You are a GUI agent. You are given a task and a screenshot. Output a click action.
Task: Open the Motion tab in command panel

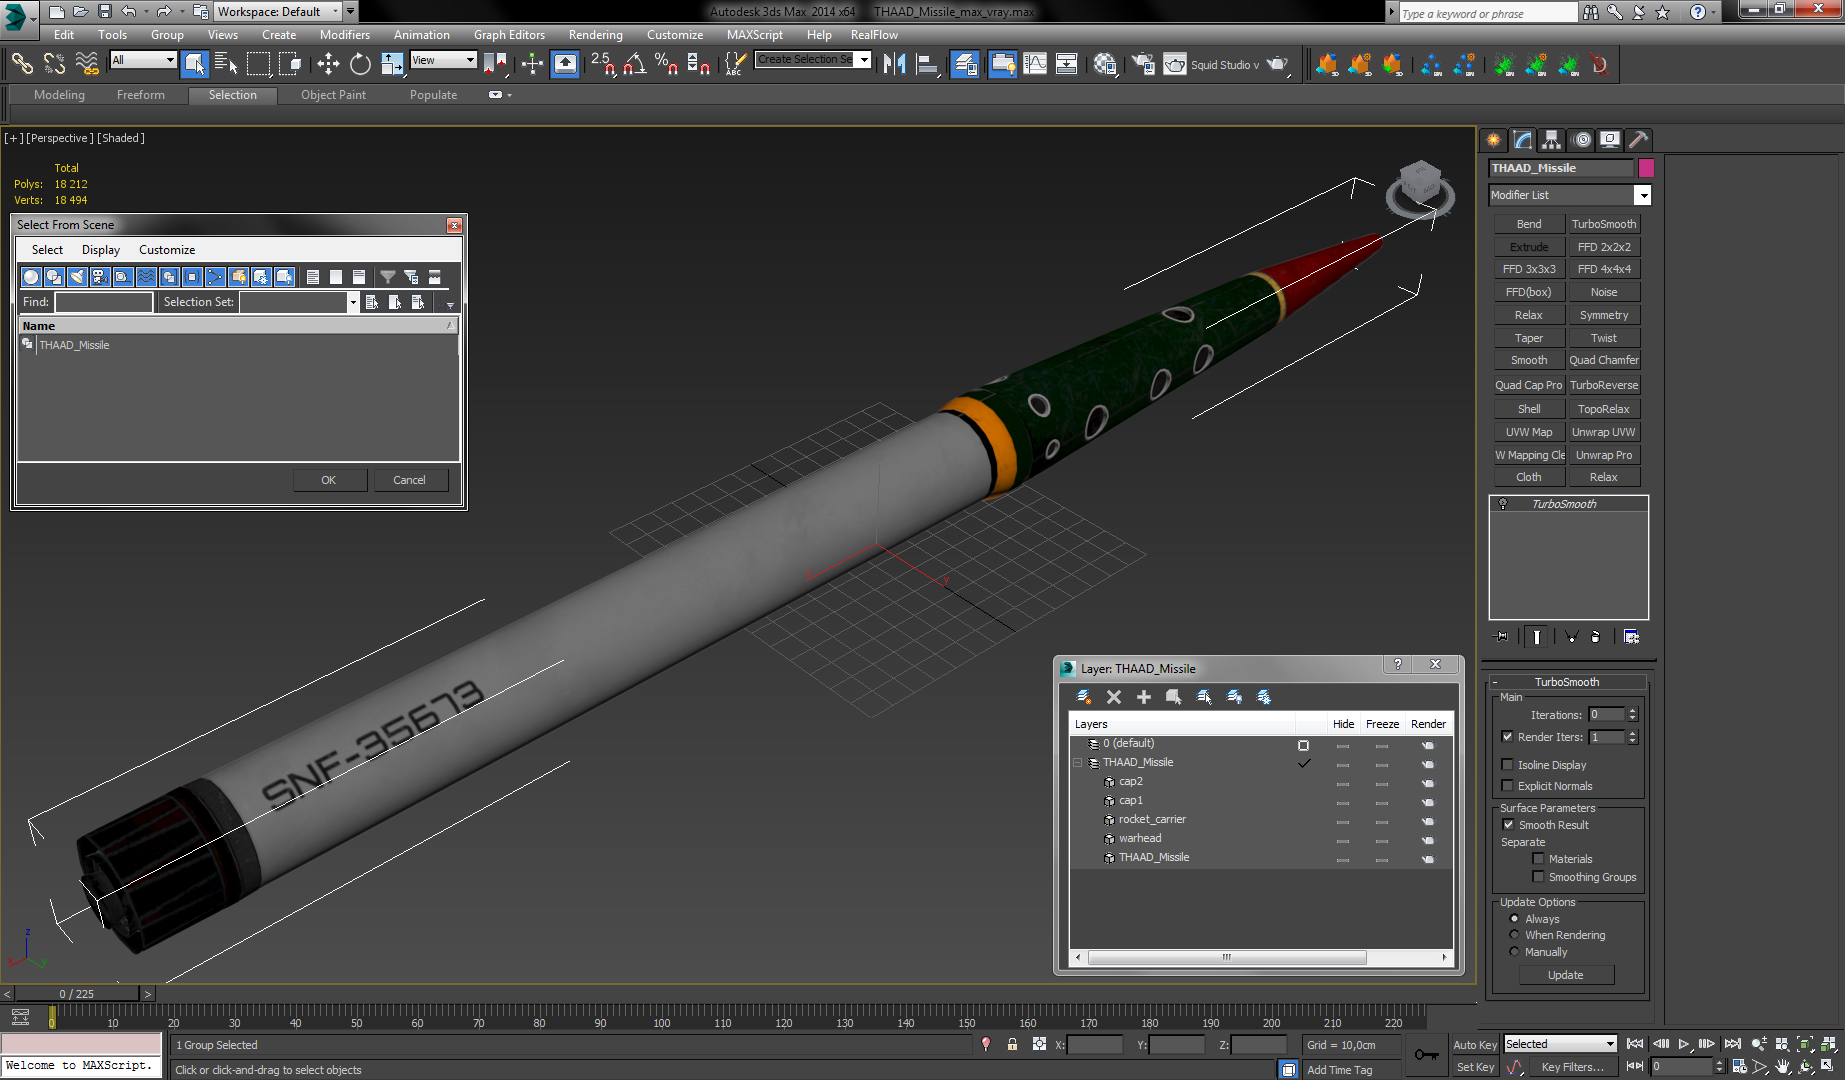coord(1581,140)
